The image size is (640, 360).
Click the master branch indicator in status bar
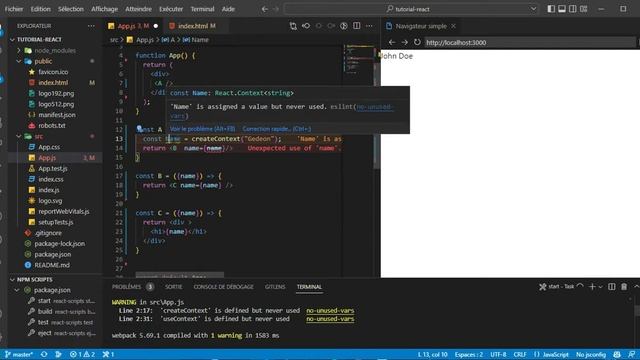(19, 354)
